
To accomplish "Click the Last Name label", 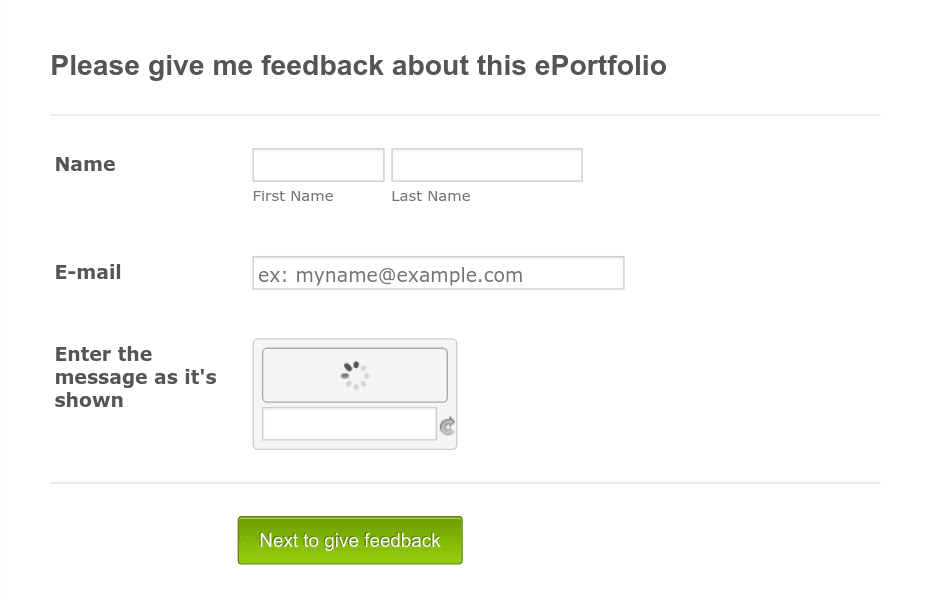I will click(430, 196).
